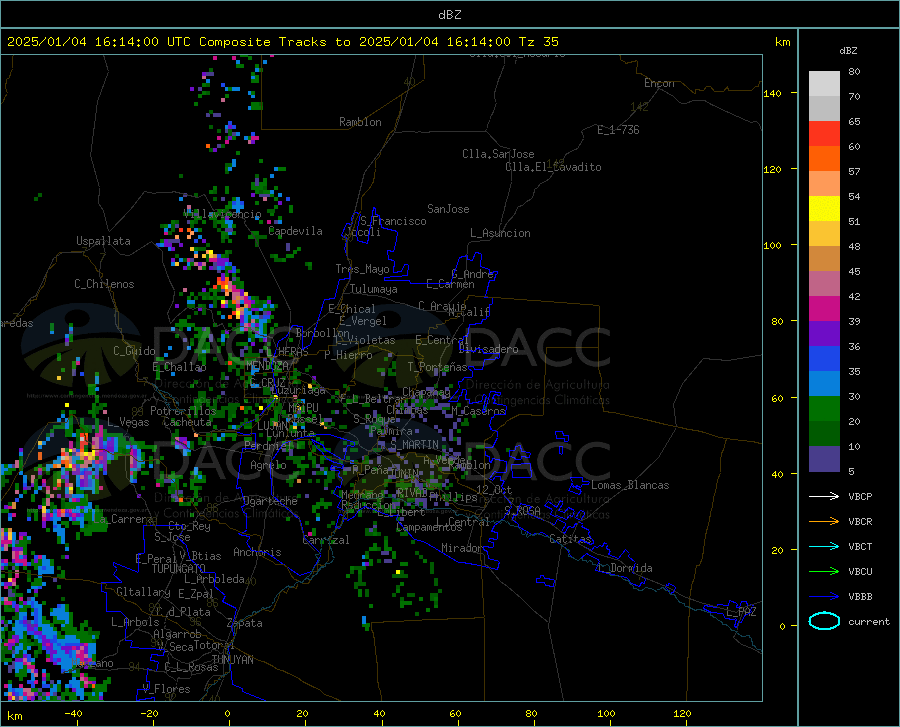Click the orange VBCR arrow legend icon
This screenshot has height=727, width=900.
click(x=824, y=521)
